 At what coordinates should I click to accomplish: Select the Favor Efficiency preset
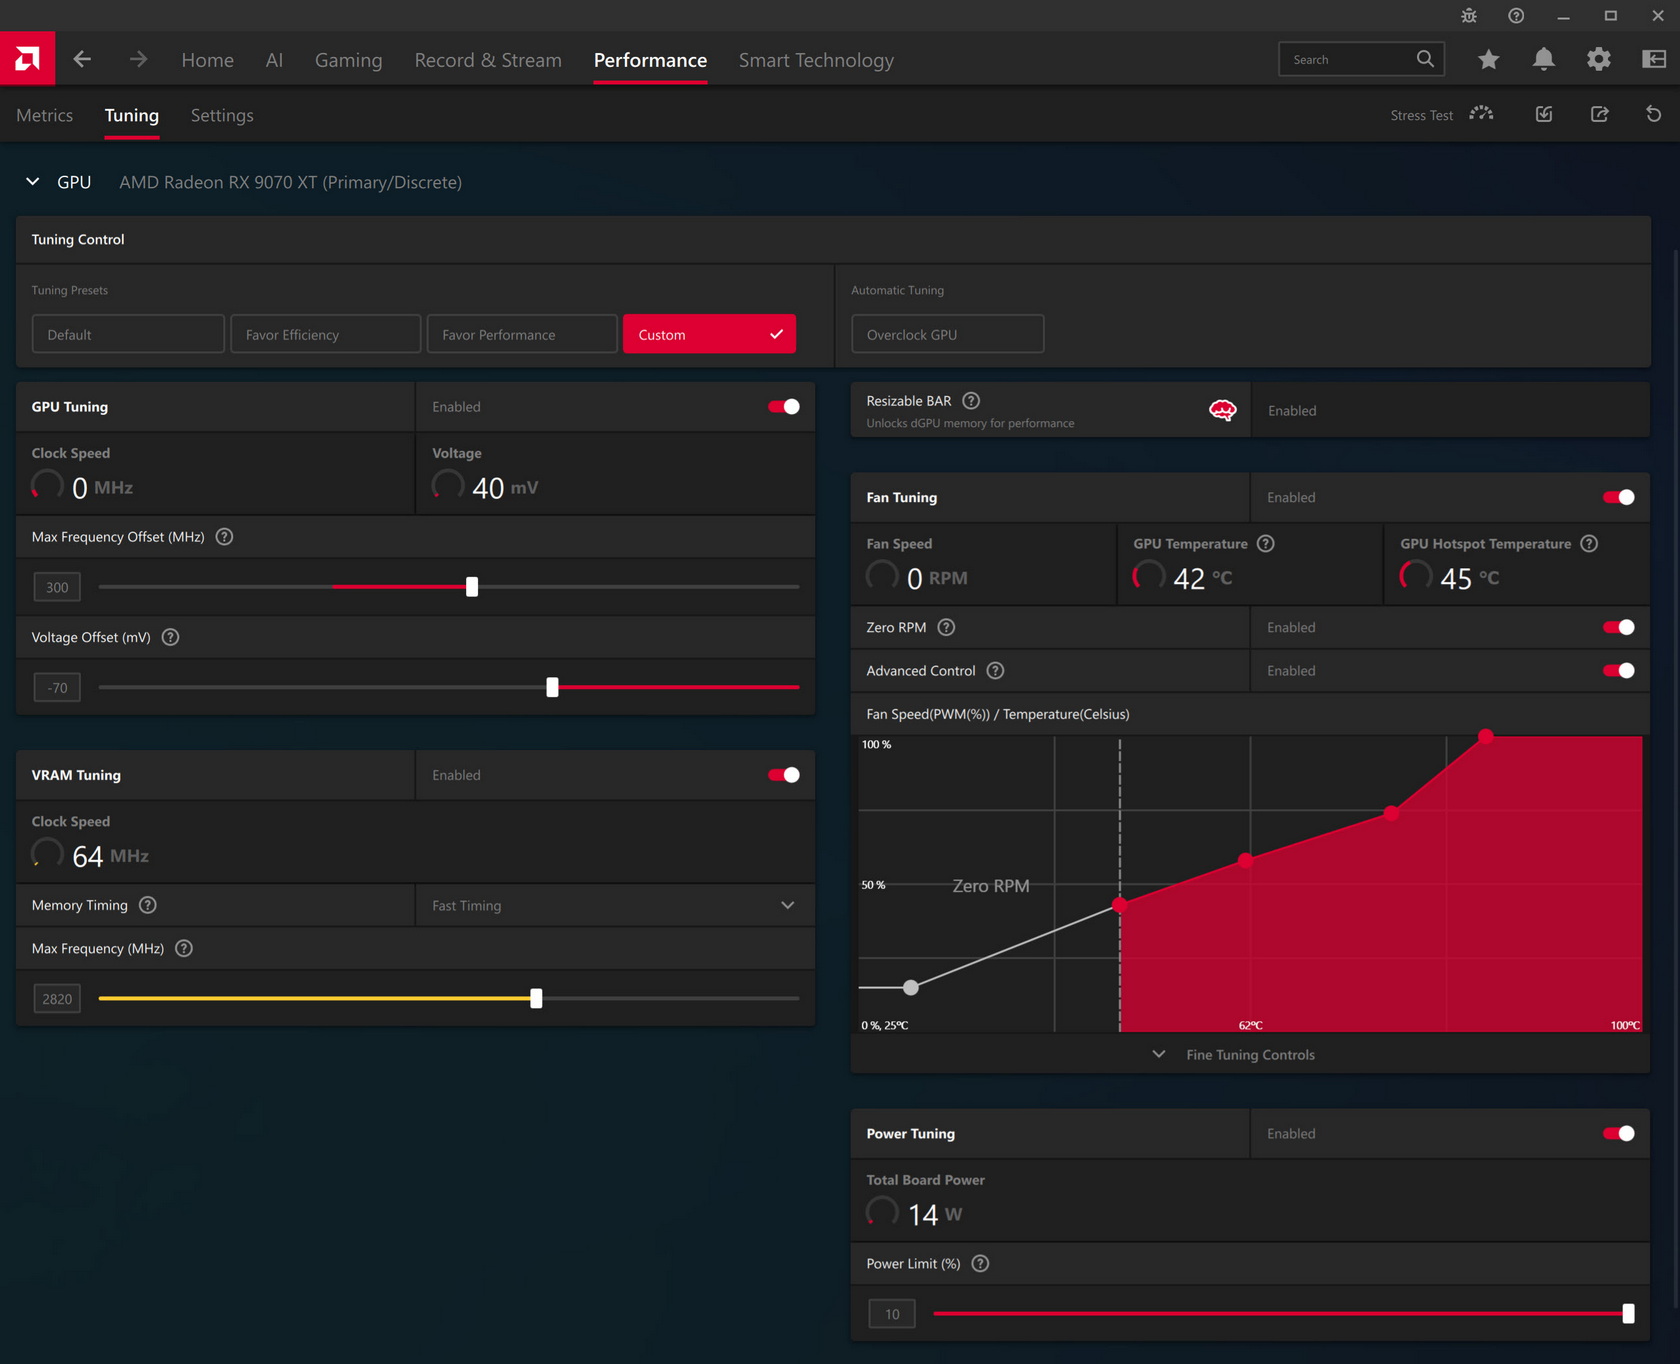point(325,334)
